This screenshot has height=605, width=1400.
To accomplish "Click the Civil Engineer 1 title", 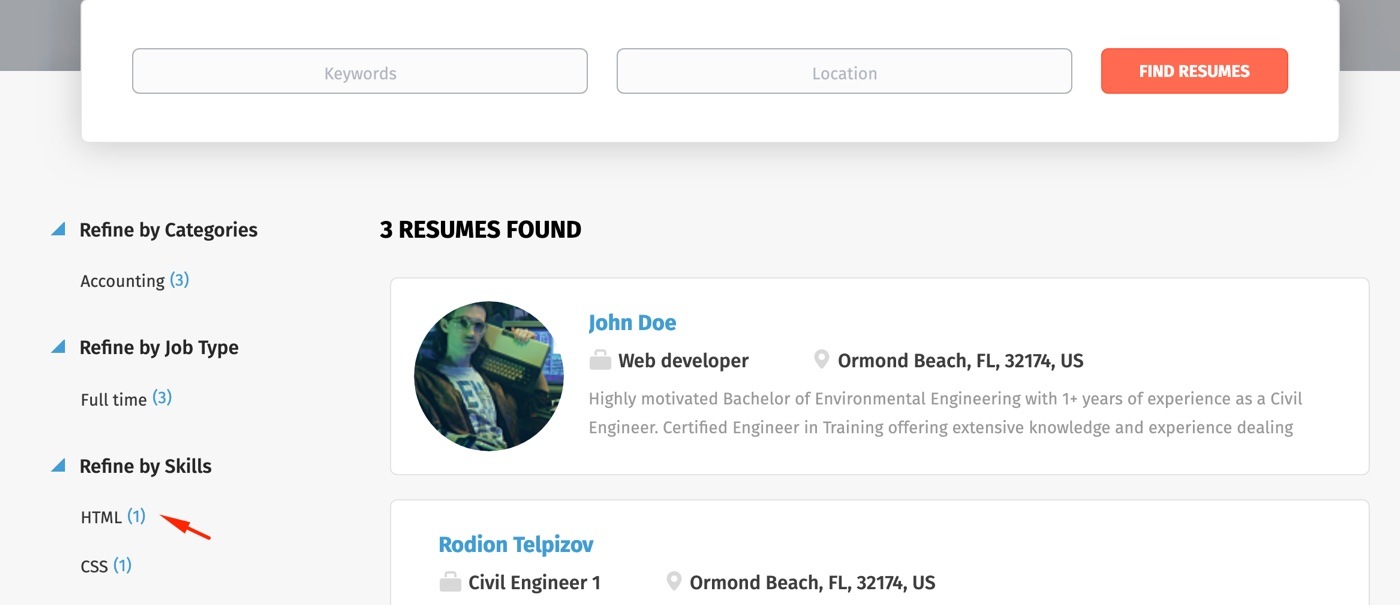I will (x=534, y=583).
